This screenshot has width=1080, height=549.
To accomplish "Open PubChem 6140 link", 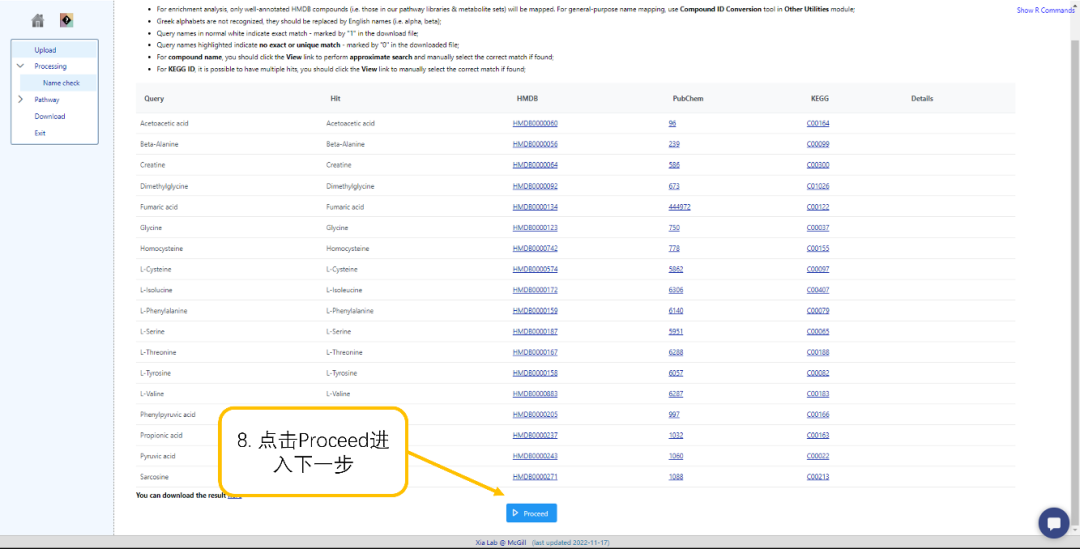I will (676, 311).
